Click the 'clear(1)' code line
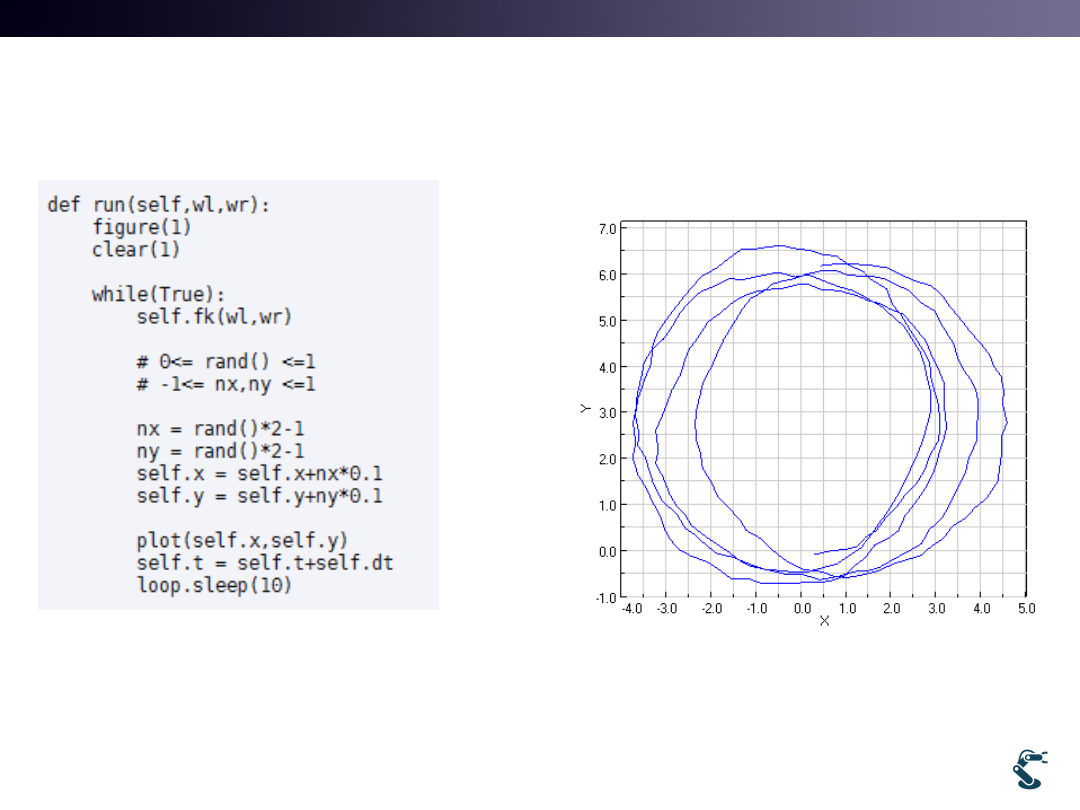Image resolution: width=1080 pixels, height=810 pixels. (136, 249)
